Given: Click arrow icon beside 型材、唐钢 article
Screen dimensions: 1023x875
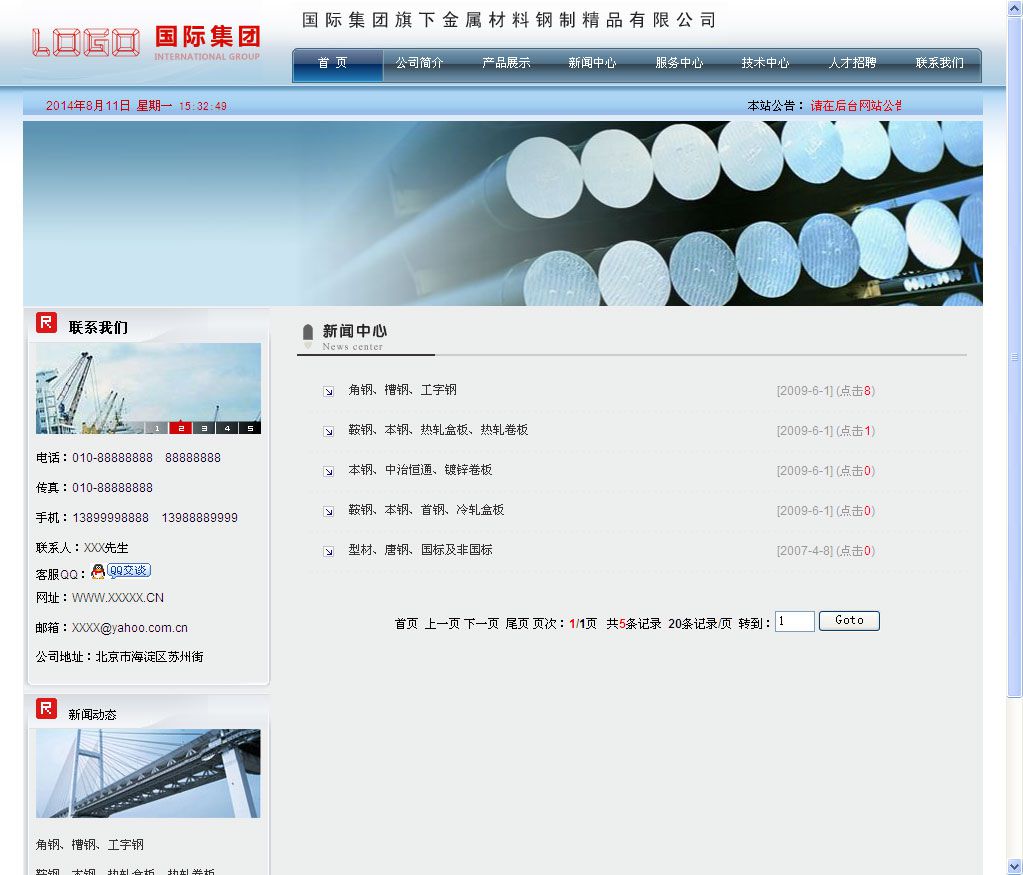Looking at the screenshot, I should [x=329, y=551].
